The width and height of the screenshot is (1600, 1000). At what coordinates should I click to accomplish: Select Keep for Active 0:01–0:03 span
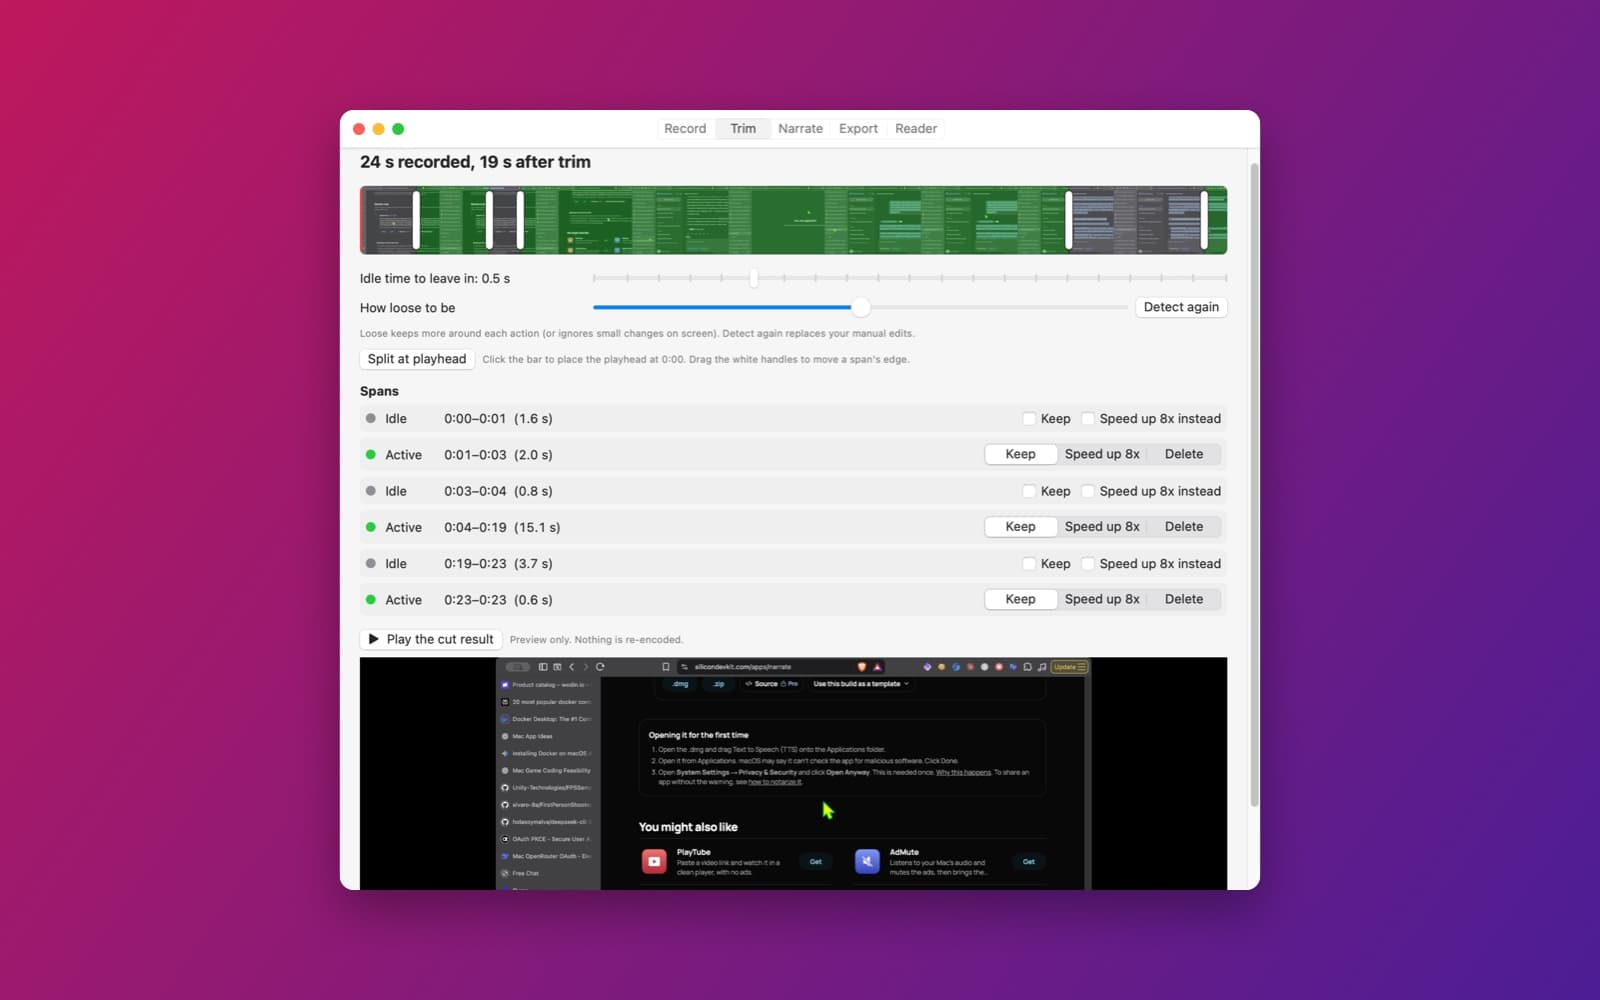point(1020,454)
